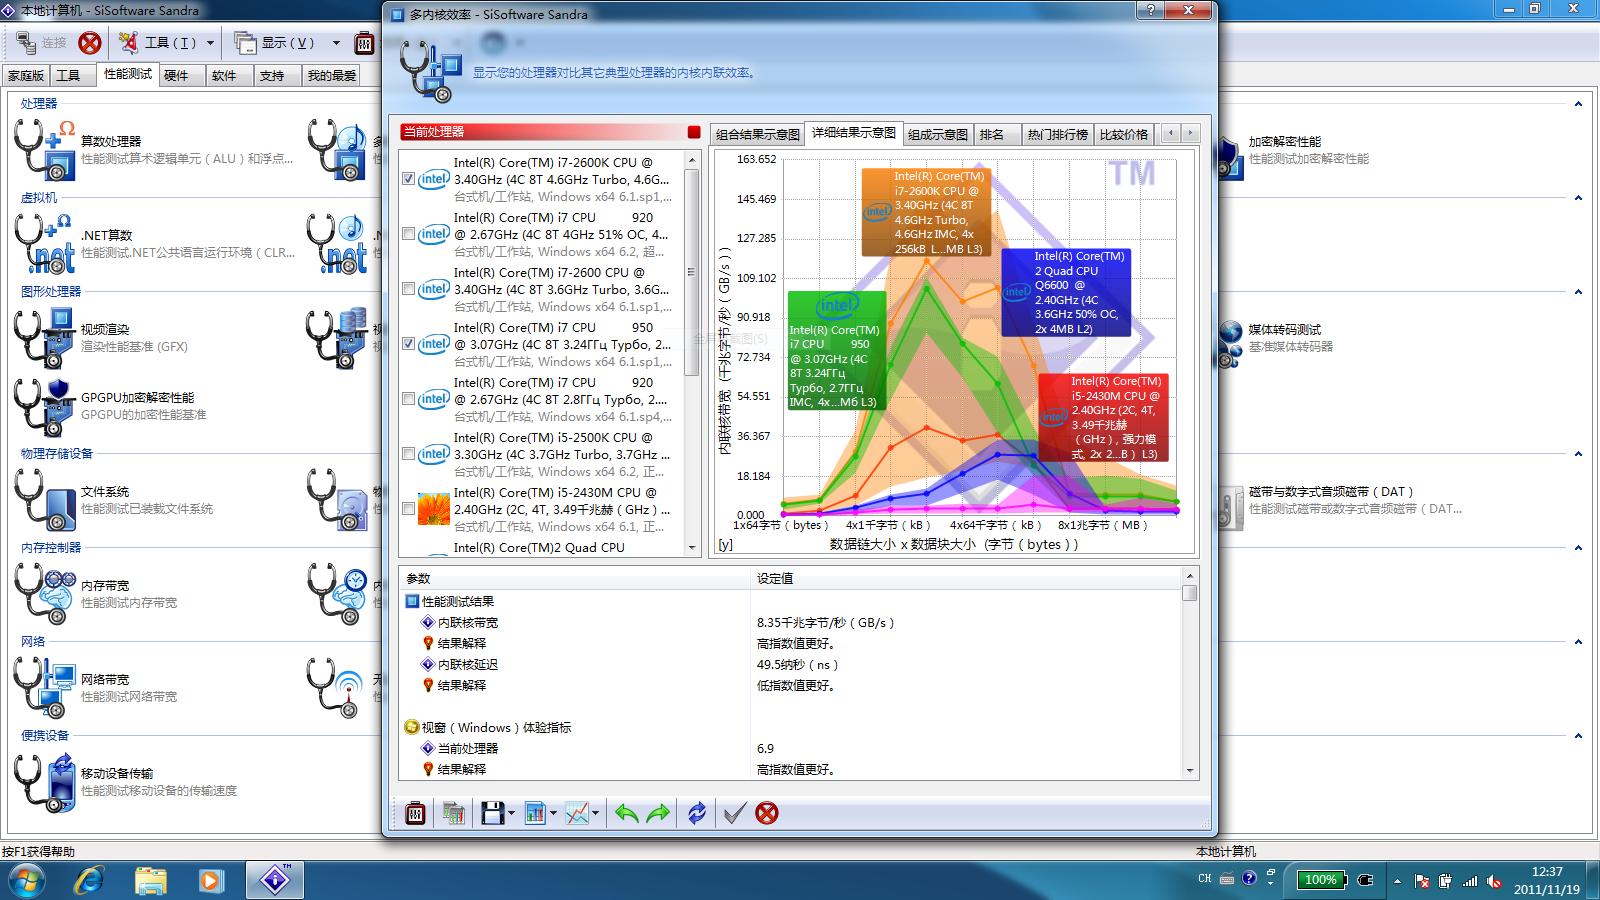Image resolution: width=1600 pixels, height=900 pixels.
Task: Launch Windows Media Player from taskbar
Action: point(210,881)
